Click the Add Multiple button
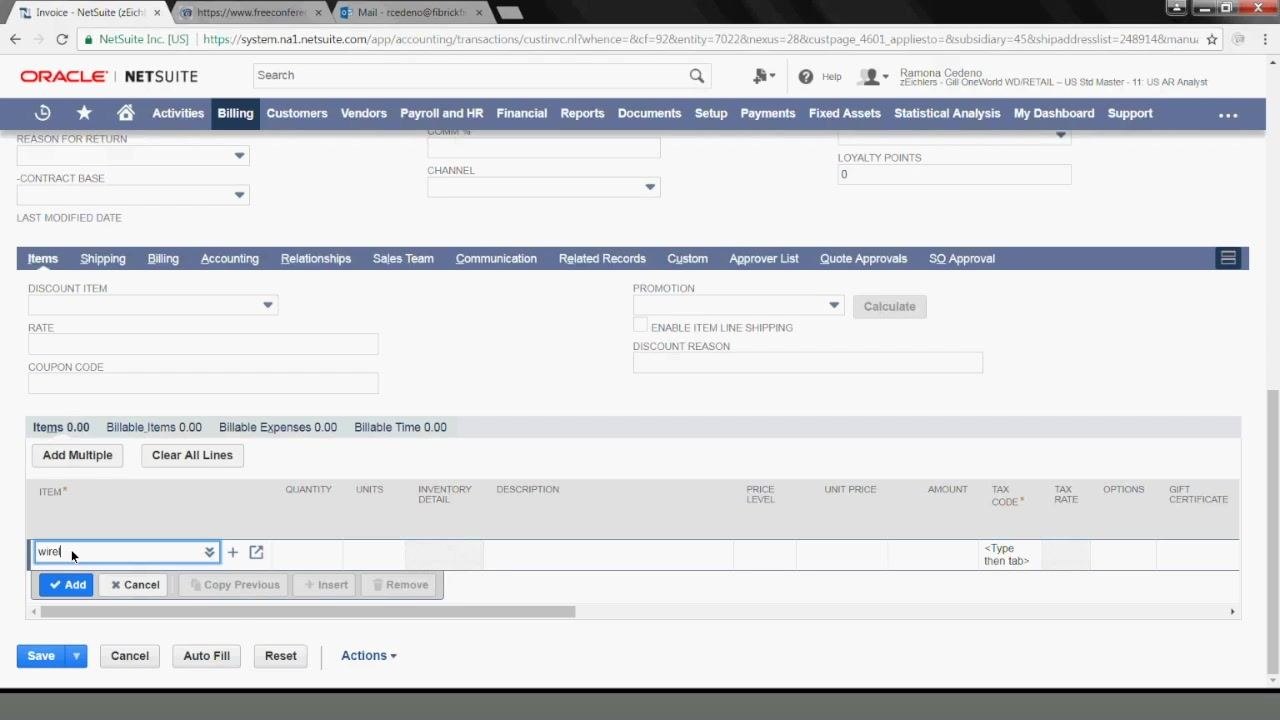This screenshot has height=720, width=1280. point(78,455)
